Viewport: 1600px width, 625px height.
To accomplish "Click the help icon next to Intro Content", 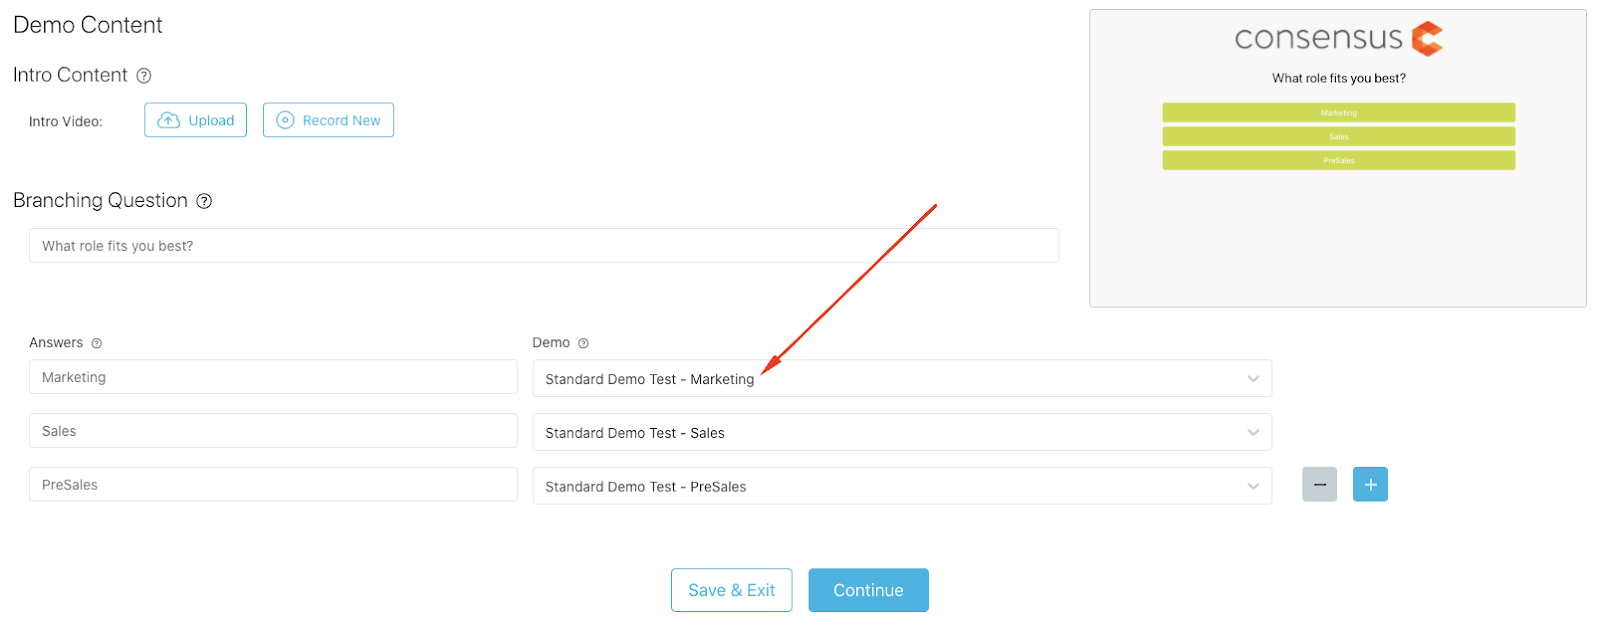I will 144,76.
